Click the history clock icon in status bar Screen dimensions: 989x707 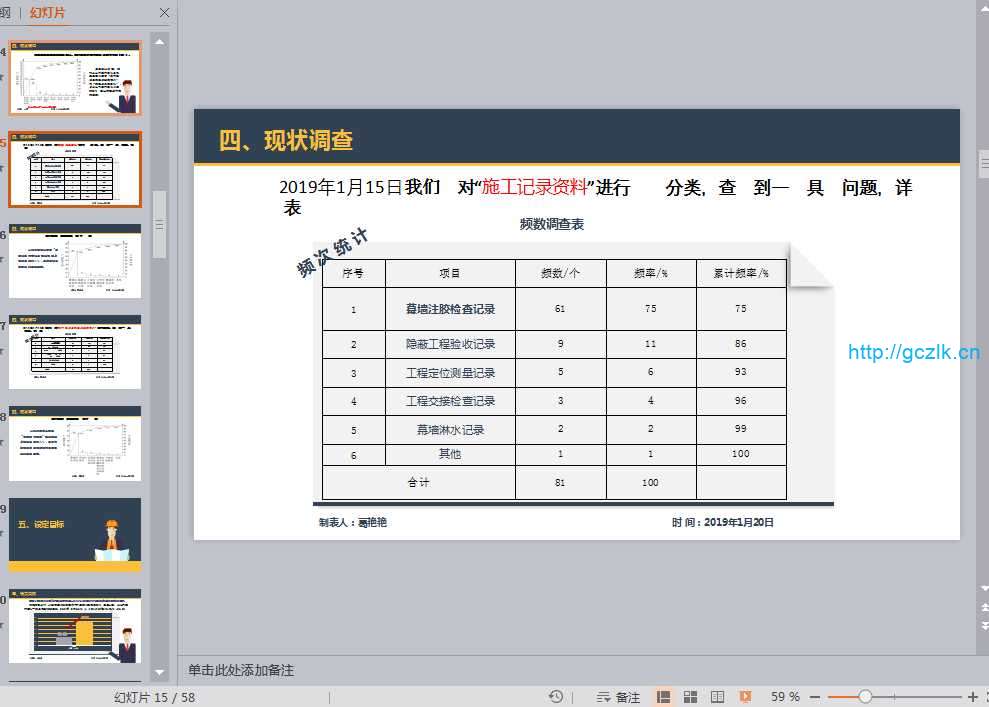coord(556,697)
